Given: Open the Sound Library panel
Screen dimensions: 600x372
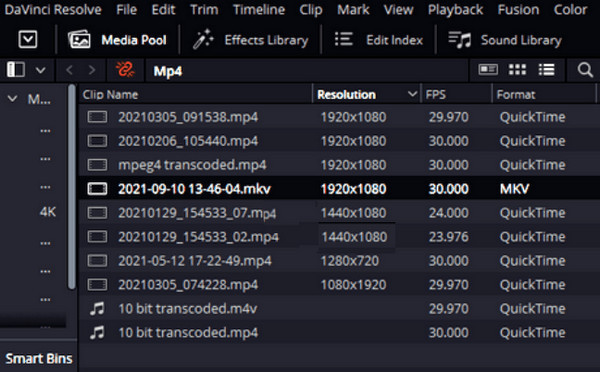Looking at the screenshot, I should coord(505,40).
